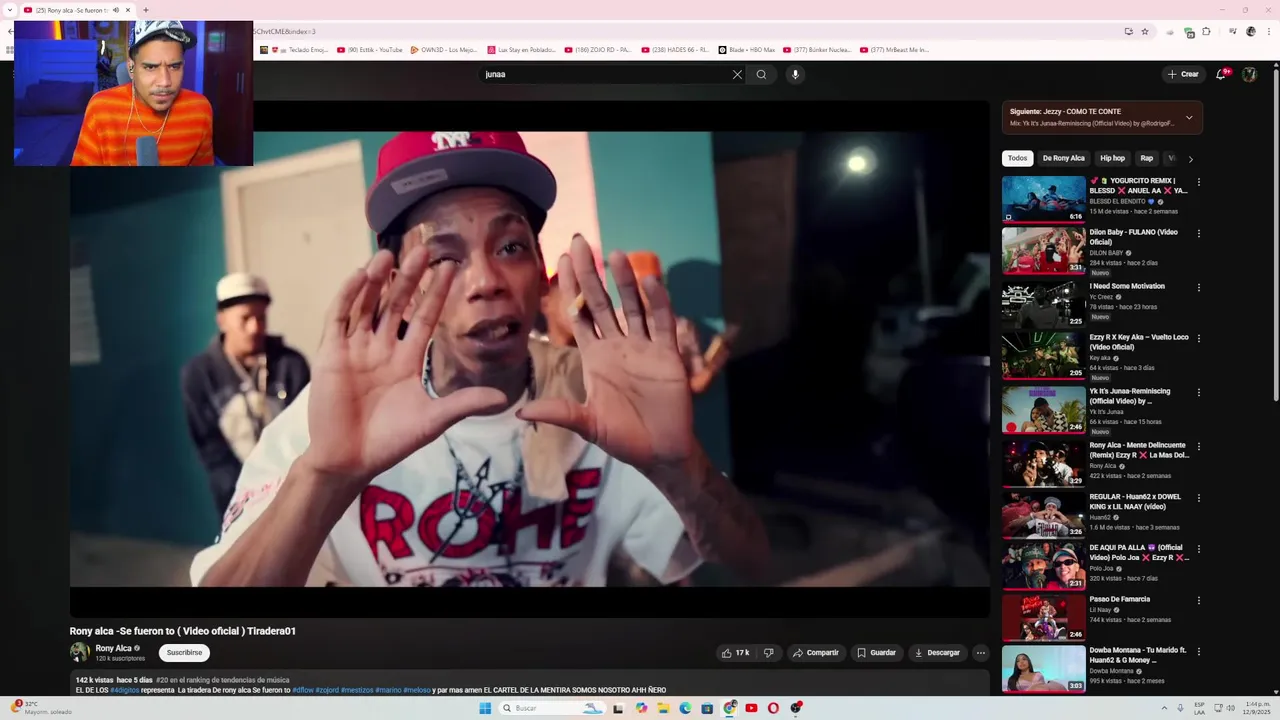Viewport: 1280px width, 720px height.
Task: Dislike the video
Action: [x=769, y=653]
